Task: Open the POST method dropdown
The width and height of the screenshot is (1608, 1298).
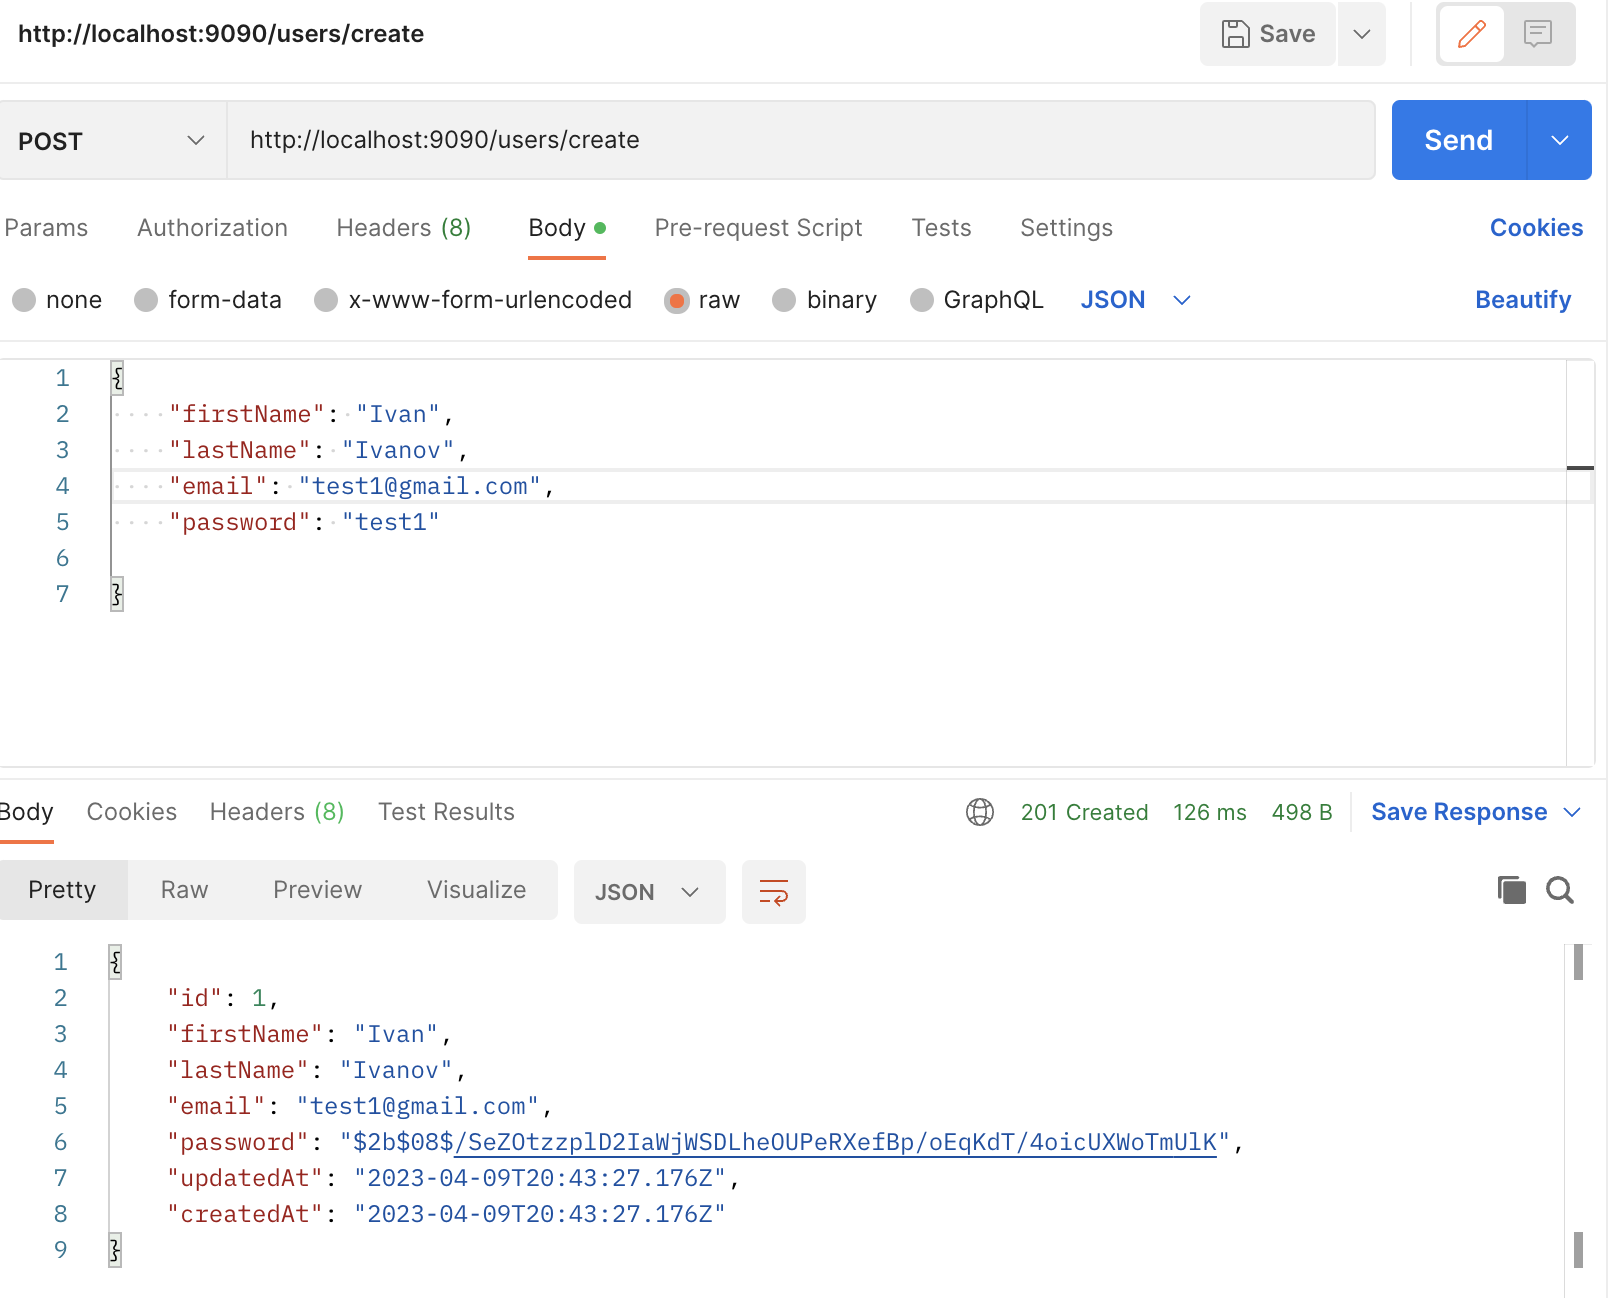Action: point(112,141)
